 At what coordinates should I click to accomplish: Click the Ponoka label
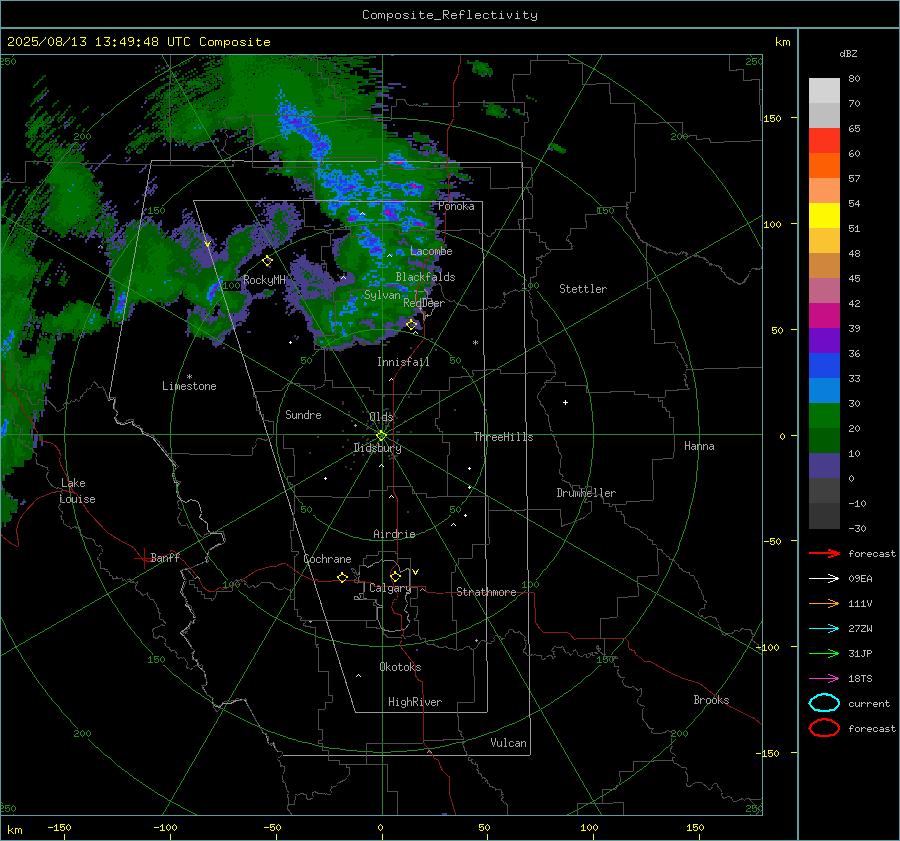click(x=456, y=206)
